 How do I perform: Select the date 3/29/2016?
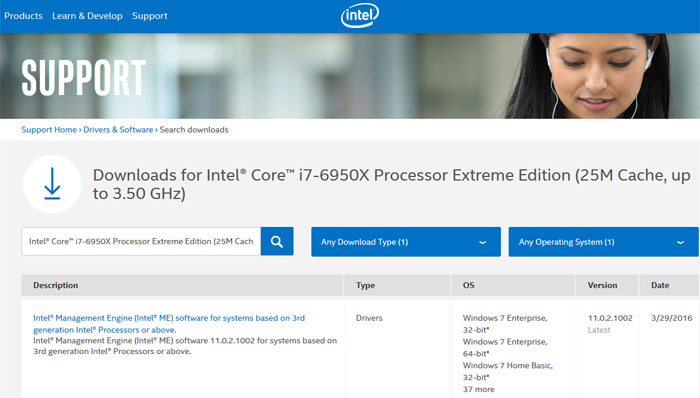(671, 318)
